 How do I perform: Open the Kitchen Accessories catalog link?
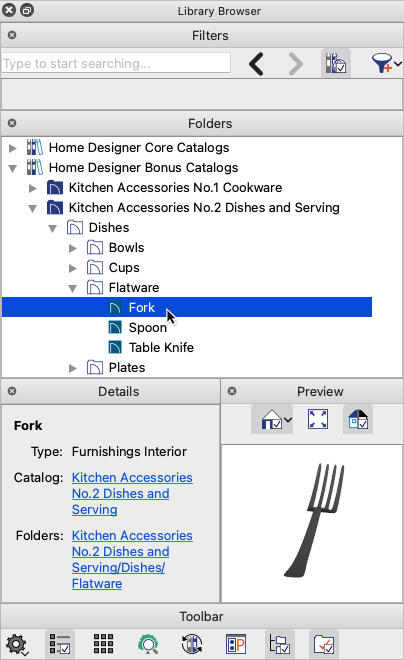click(x=132, y=493)
